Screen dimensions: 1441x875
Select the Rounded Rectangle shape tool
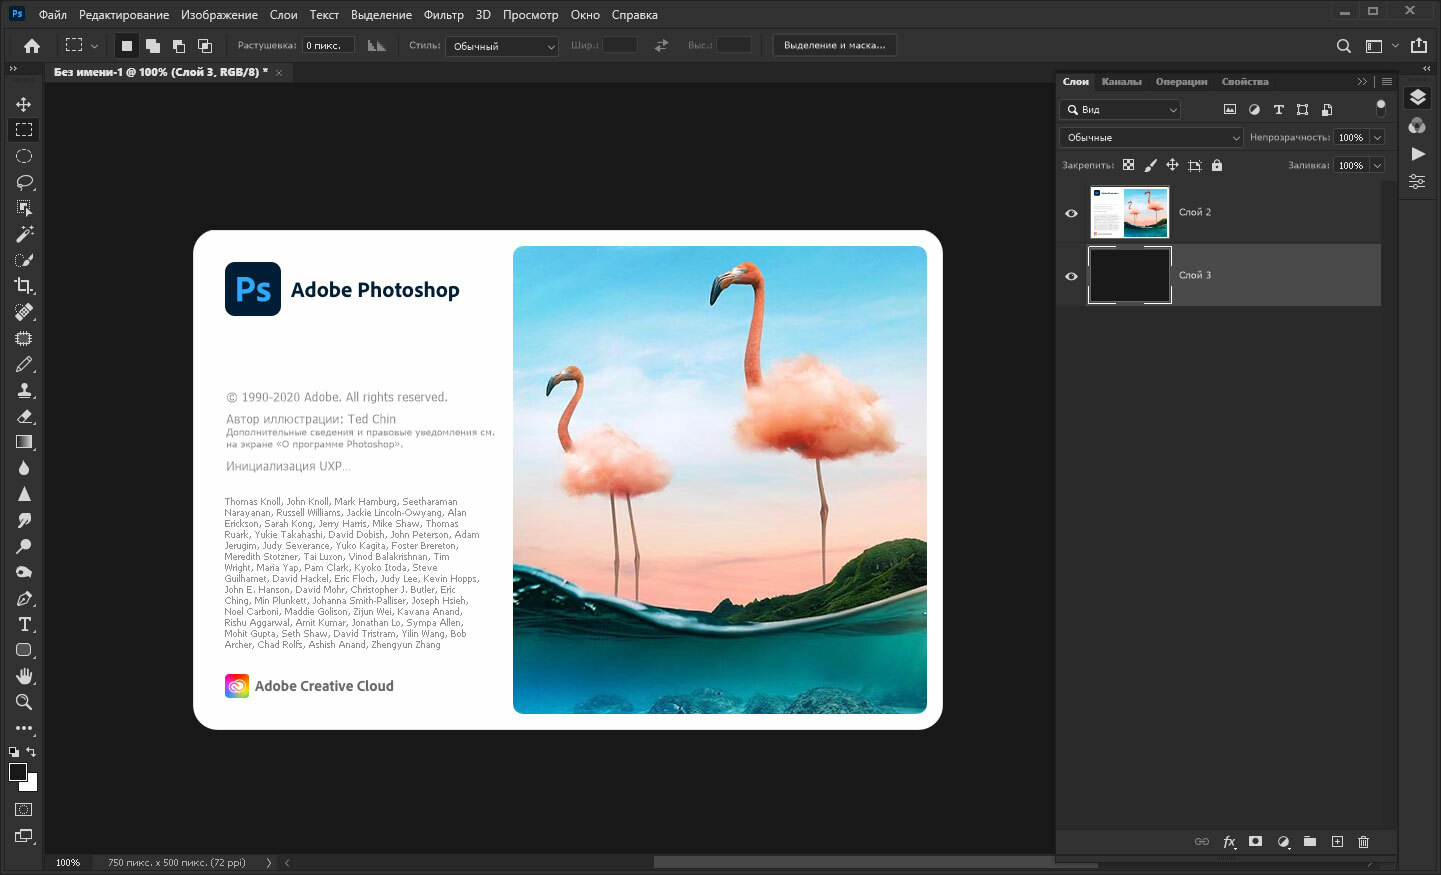[x=24, y=650]
